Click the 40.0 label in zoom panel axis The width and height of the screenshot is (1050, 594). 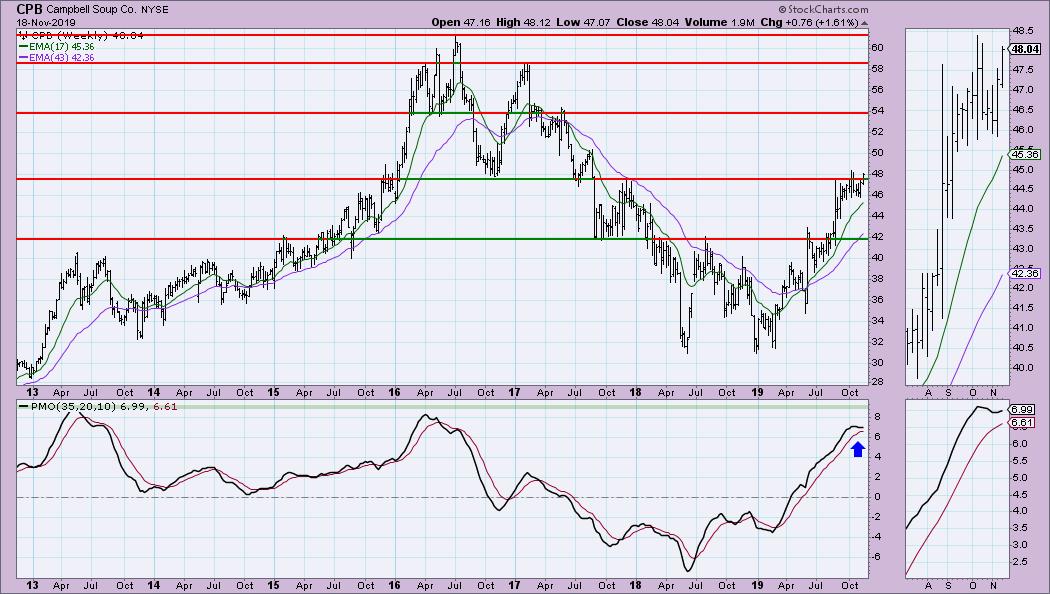[x=1022, y=367]
